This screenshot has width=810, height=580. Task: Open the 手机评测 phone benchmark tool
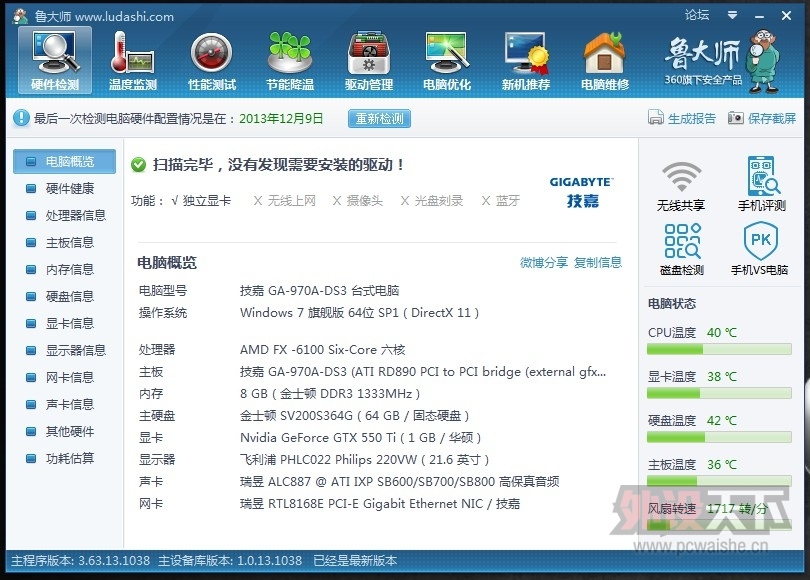tap(762, 185)
